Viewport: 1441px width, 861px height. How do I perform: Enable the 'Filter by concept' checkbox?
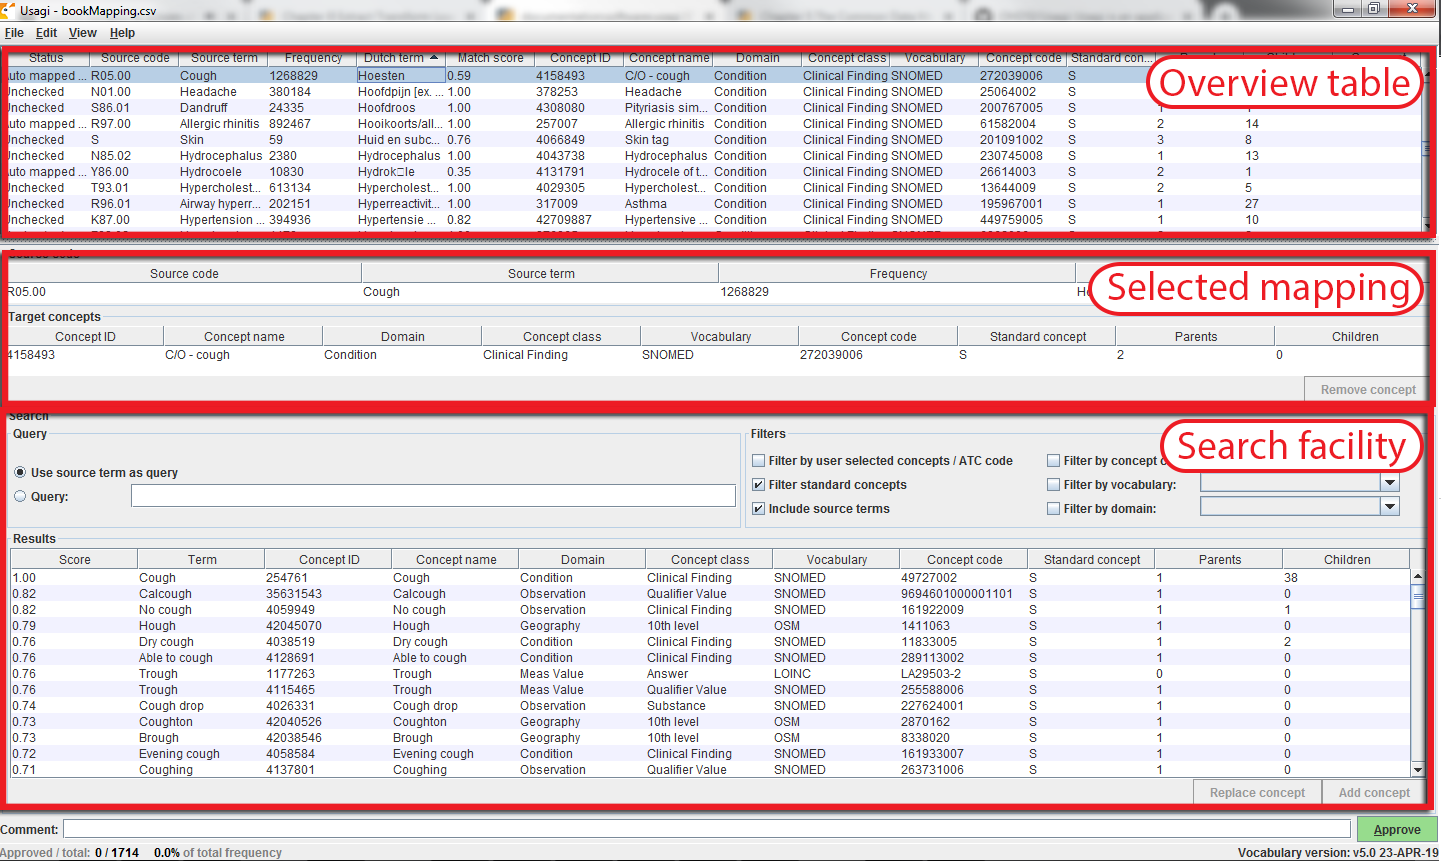[x=1053, y=461]
